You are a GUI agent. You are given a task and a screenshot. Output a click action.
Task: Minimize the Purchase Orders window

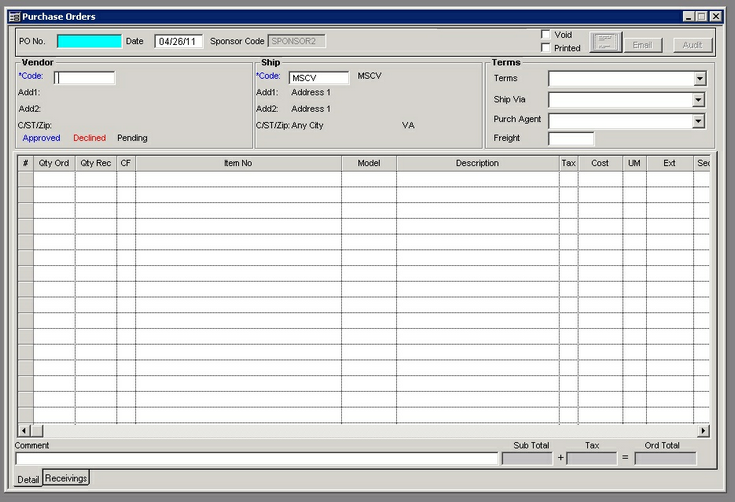[689, 17]
